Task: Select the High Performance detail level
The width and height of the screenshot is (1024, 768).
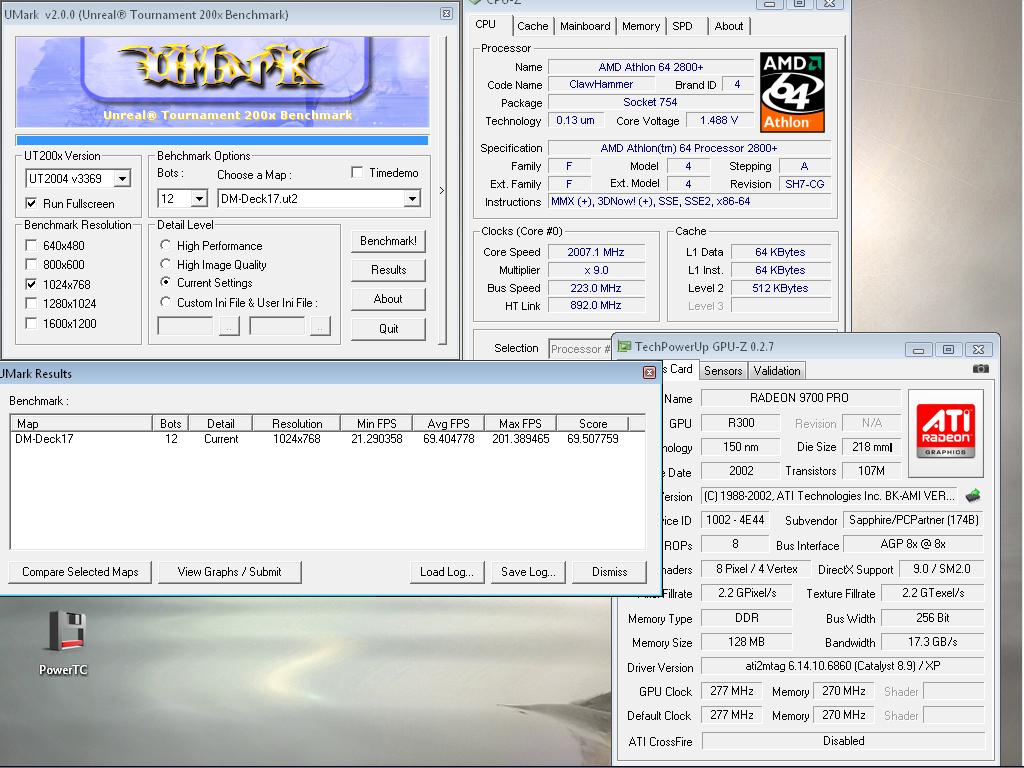Action: pyautogui.click(x=165, y=245)
